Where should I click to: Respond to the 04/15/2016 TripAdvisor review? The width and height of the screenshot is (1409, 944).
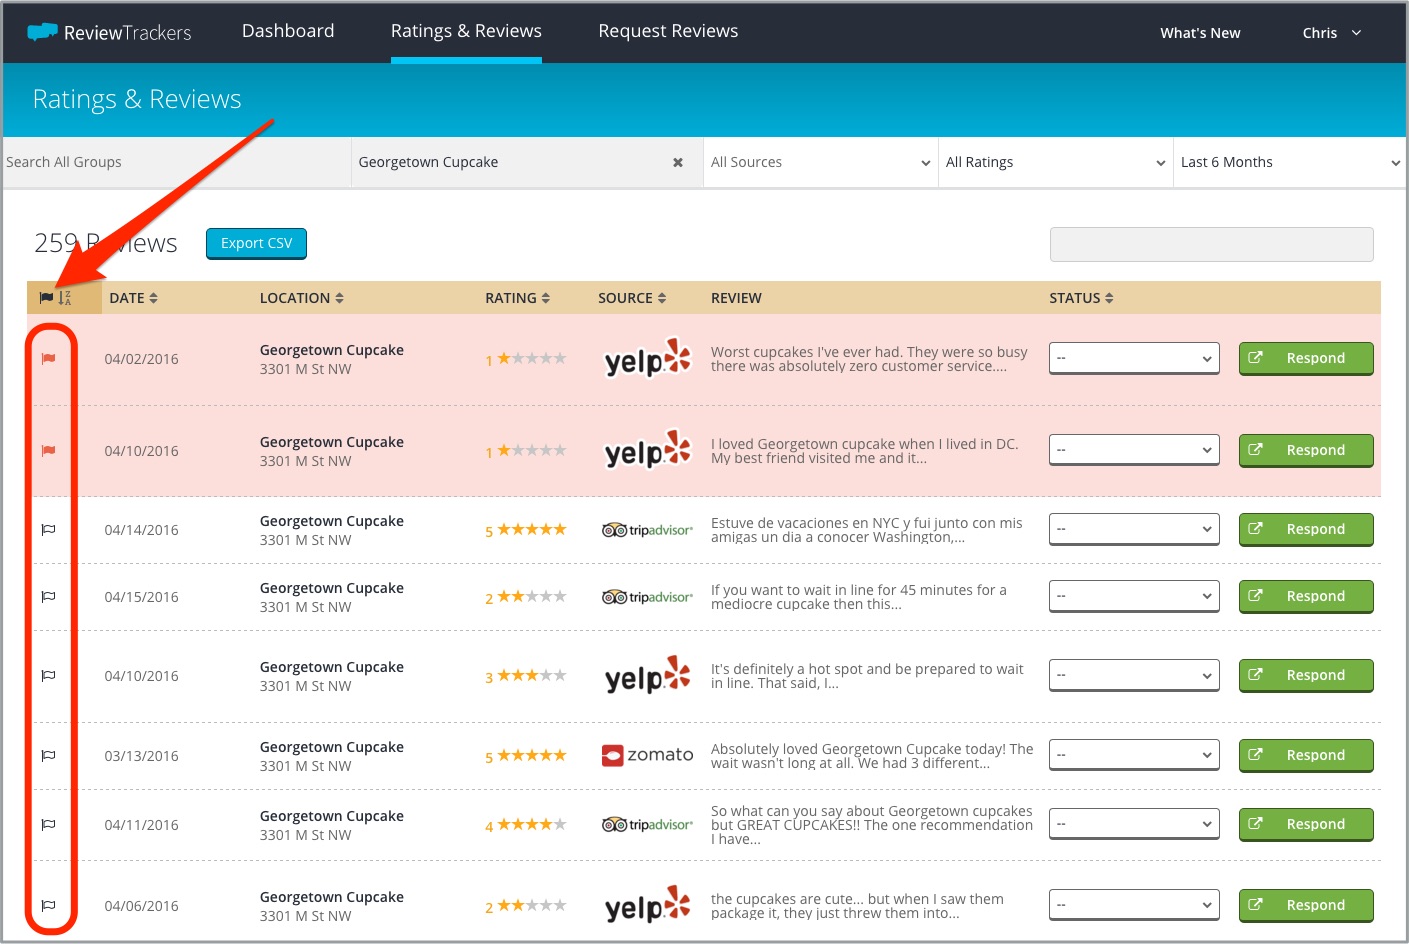tap(1306, 596)
